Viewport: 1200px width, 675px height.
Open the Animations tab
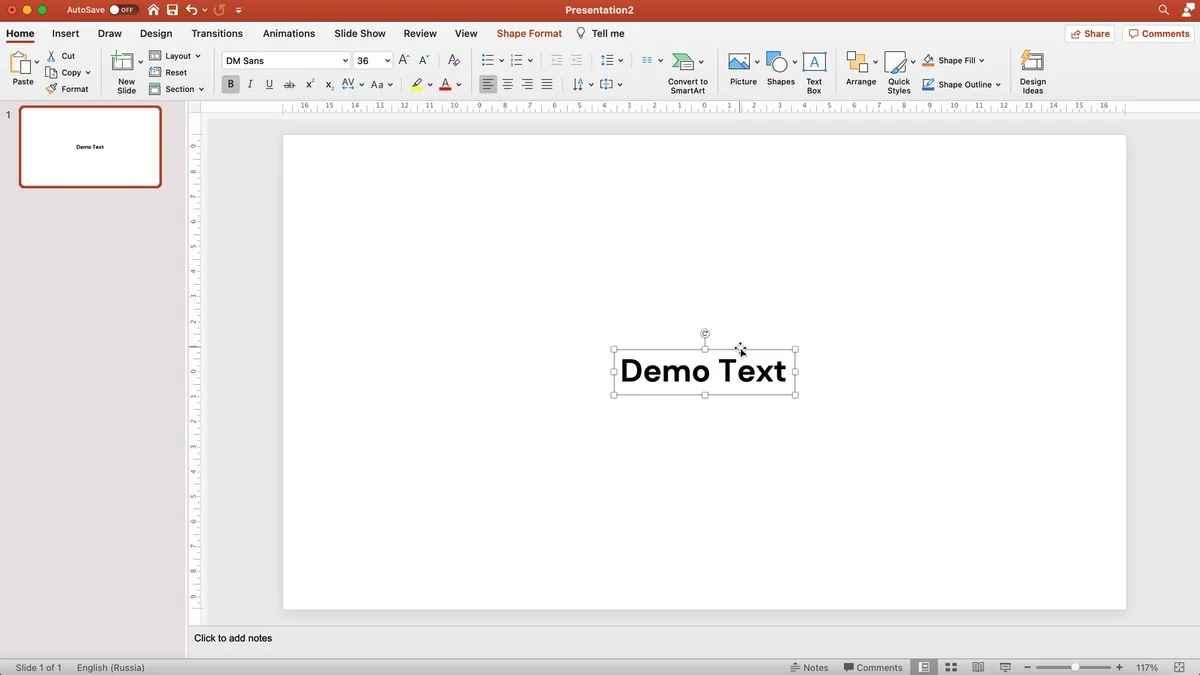pos(289,34)
